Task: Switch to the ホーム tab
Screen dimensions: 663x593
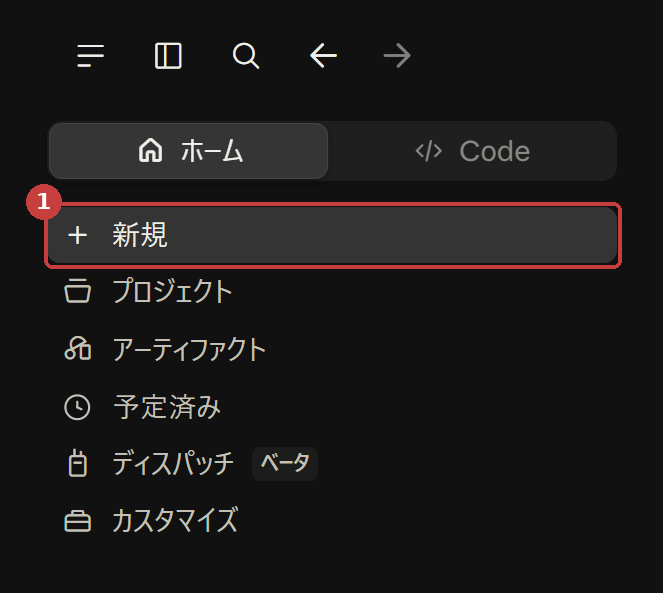Action: click(x=189, y=151)
